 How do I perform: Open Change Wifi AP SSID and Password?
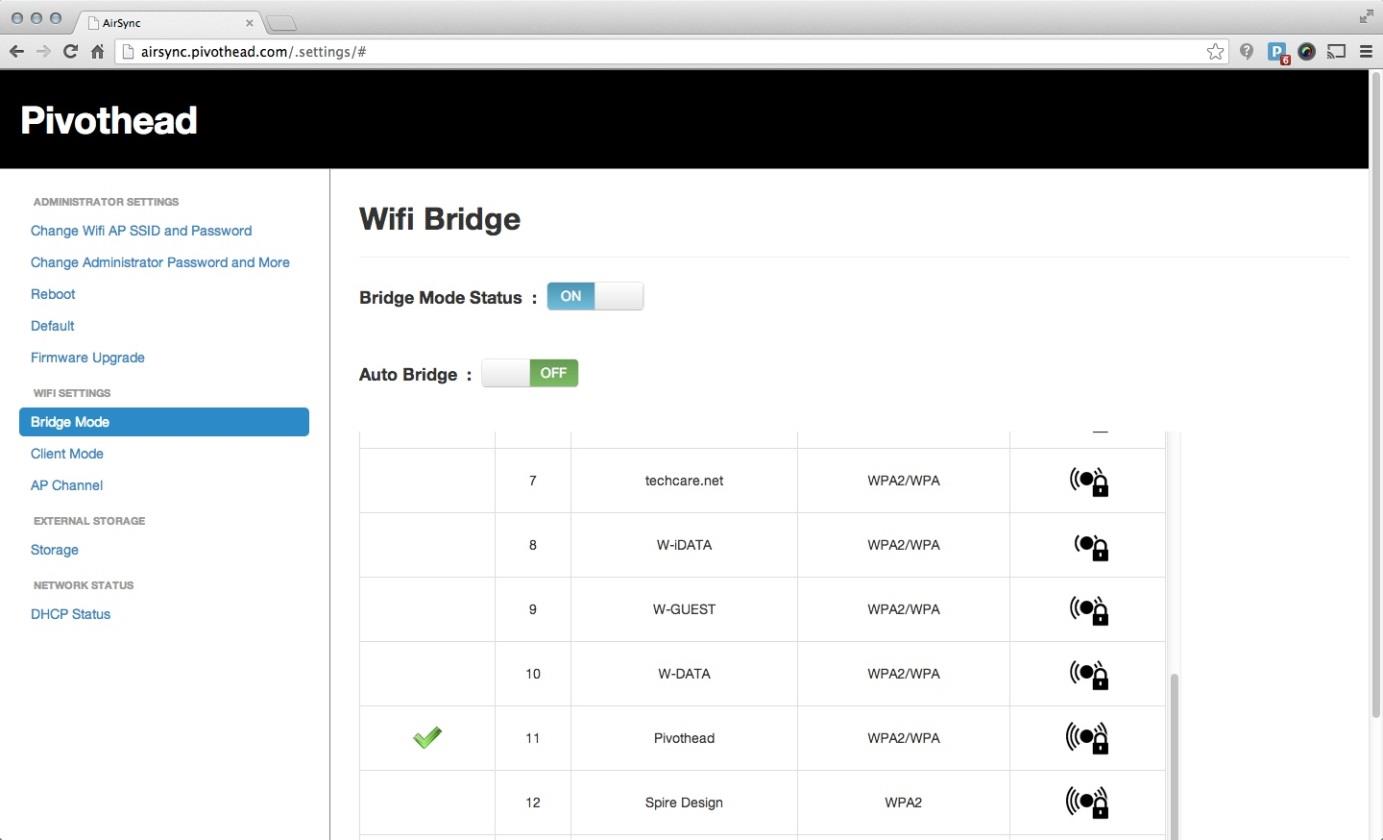[x=141, y=230]
